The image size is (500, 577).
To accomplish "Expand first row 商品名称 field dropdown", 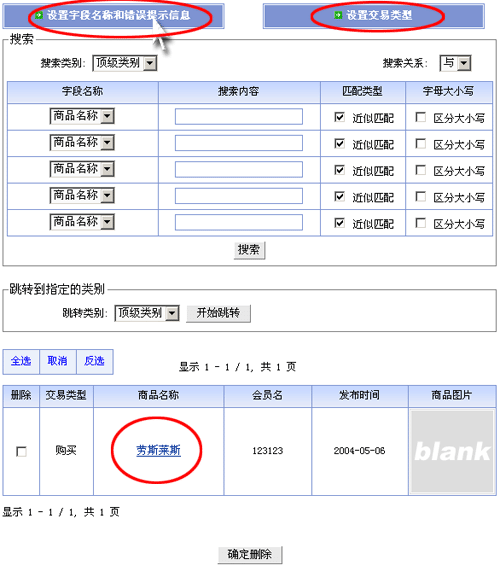I will (82, 116).
